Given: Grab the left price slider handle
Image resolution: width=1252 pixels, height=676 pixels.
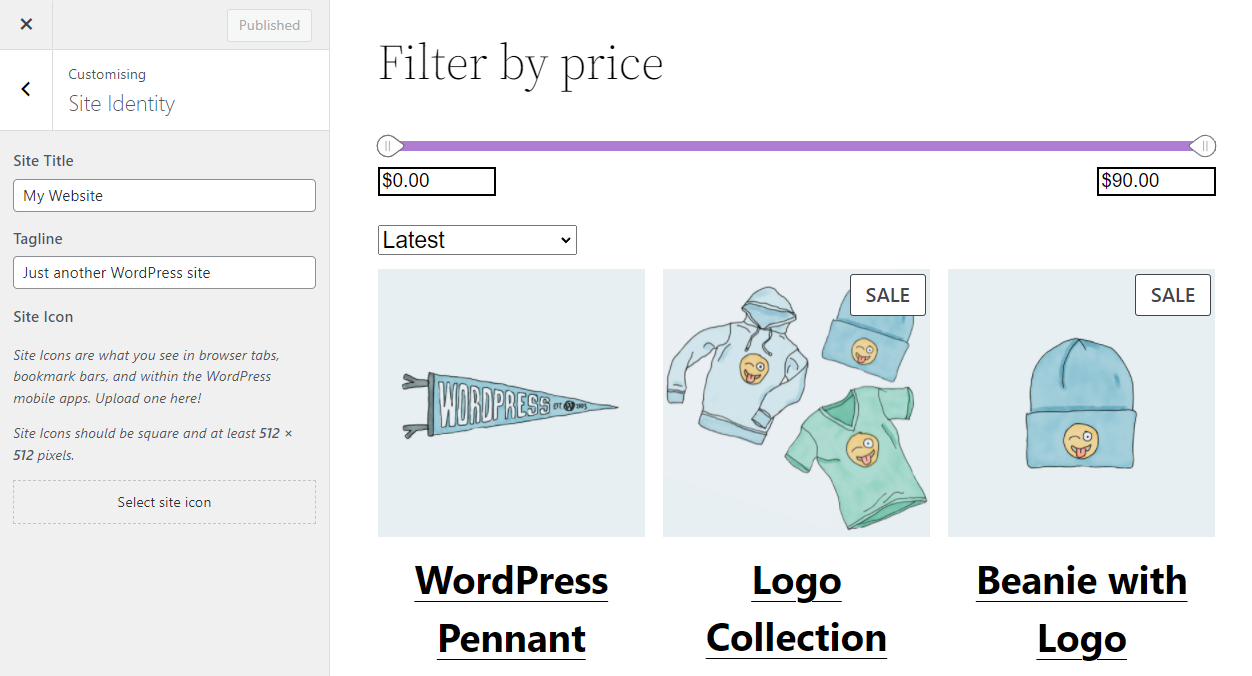Looking at the screenshot, I should (x=389, y=147).
